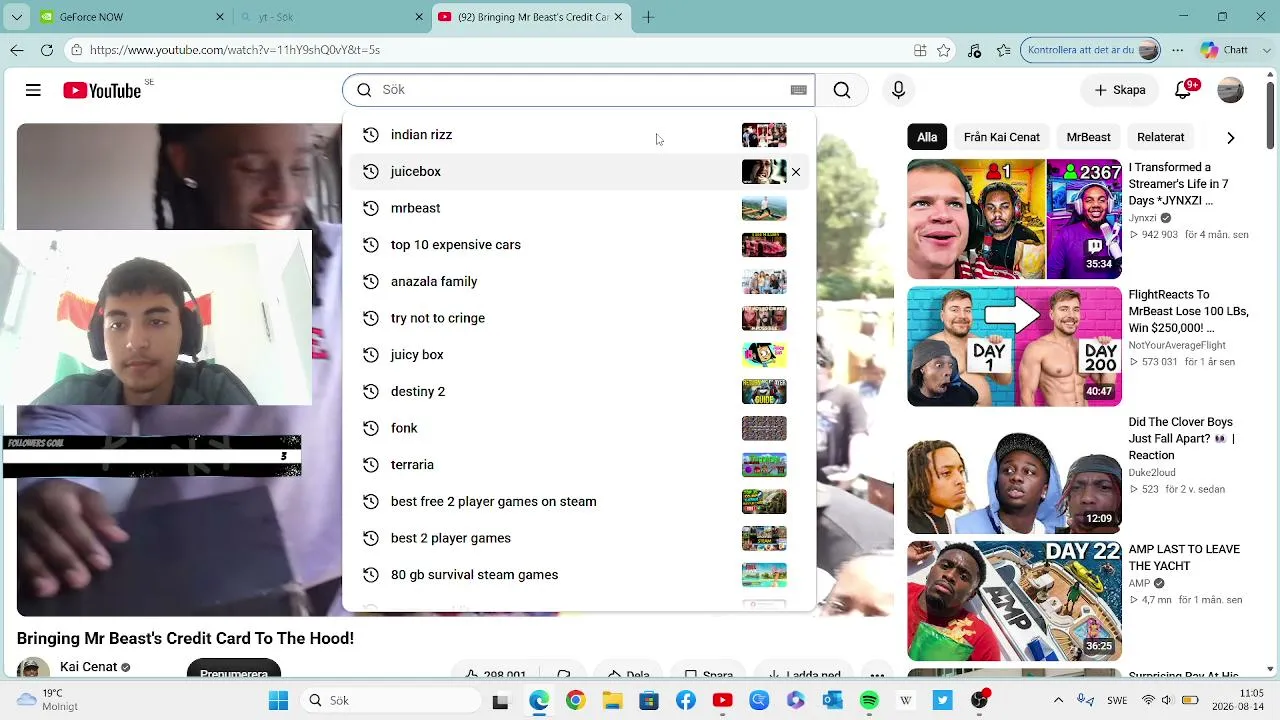
Task: Add this page to browser favorites
Action: (x=944, y=50)
